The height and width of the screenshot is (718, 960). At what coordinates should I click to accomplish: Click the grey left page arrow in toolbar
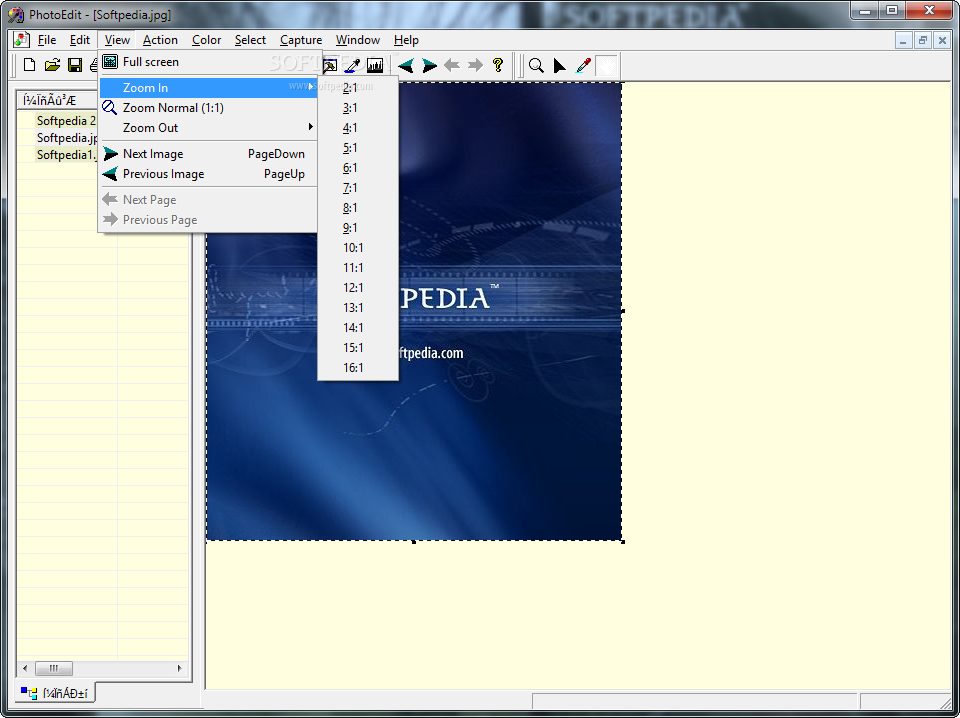(x=452, y=65)
